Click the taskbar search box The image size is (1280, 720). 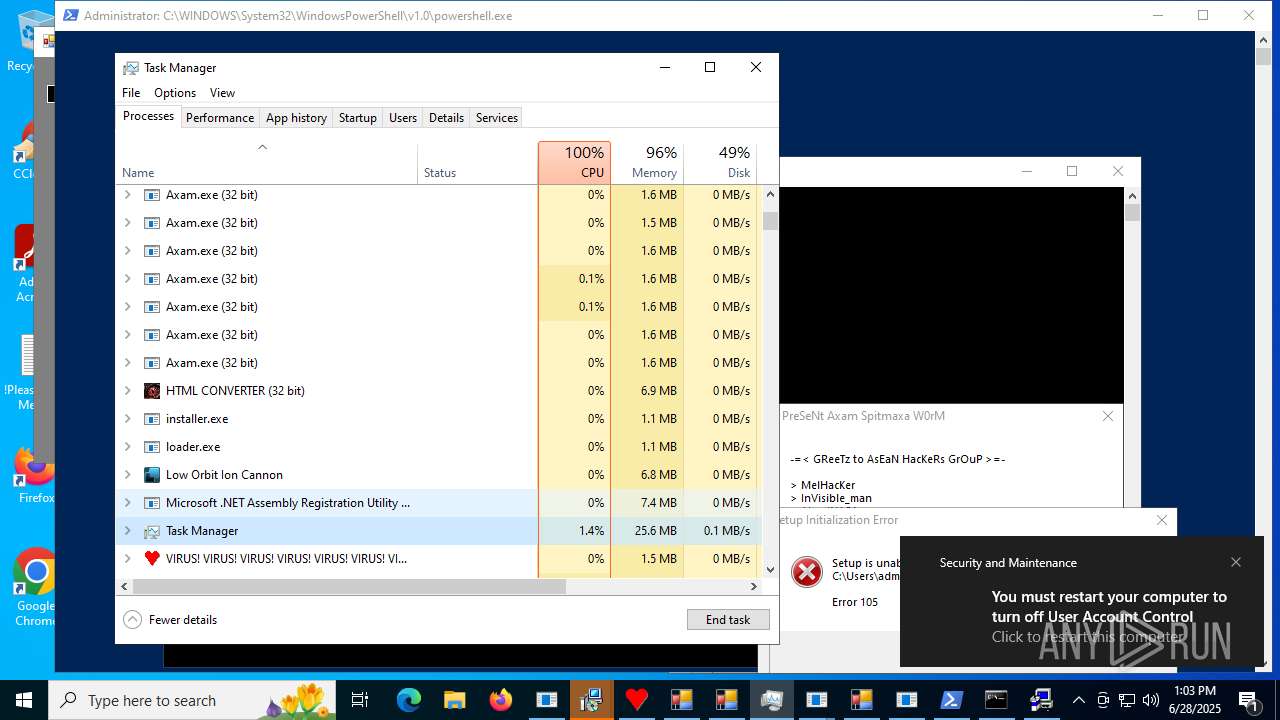tap(193, 700)
